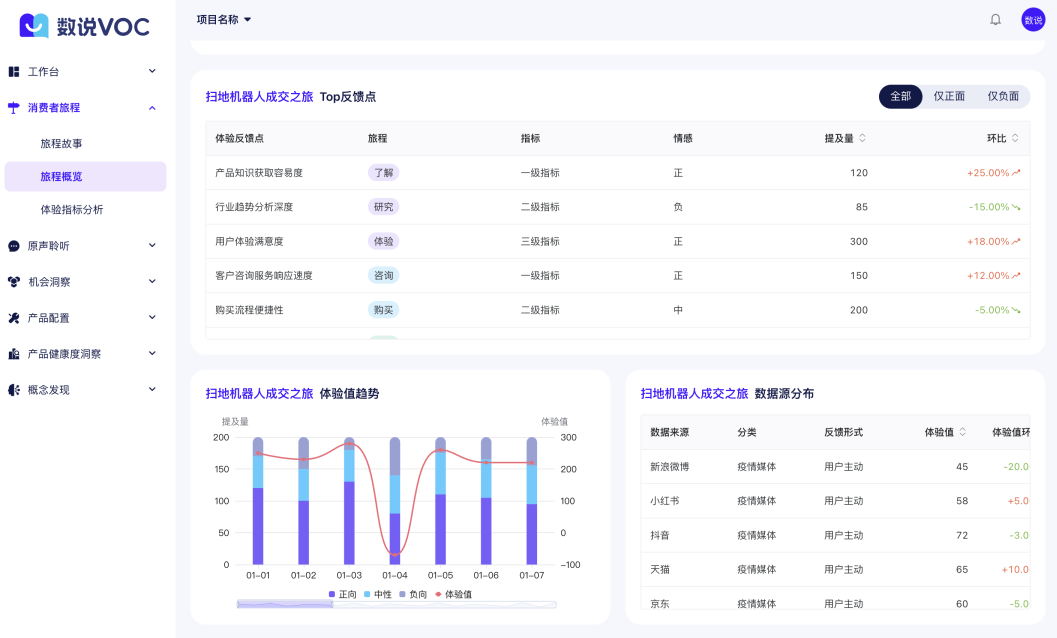
Task: Filter to 仅正面 feedback only
Action: tap(949, 96)
